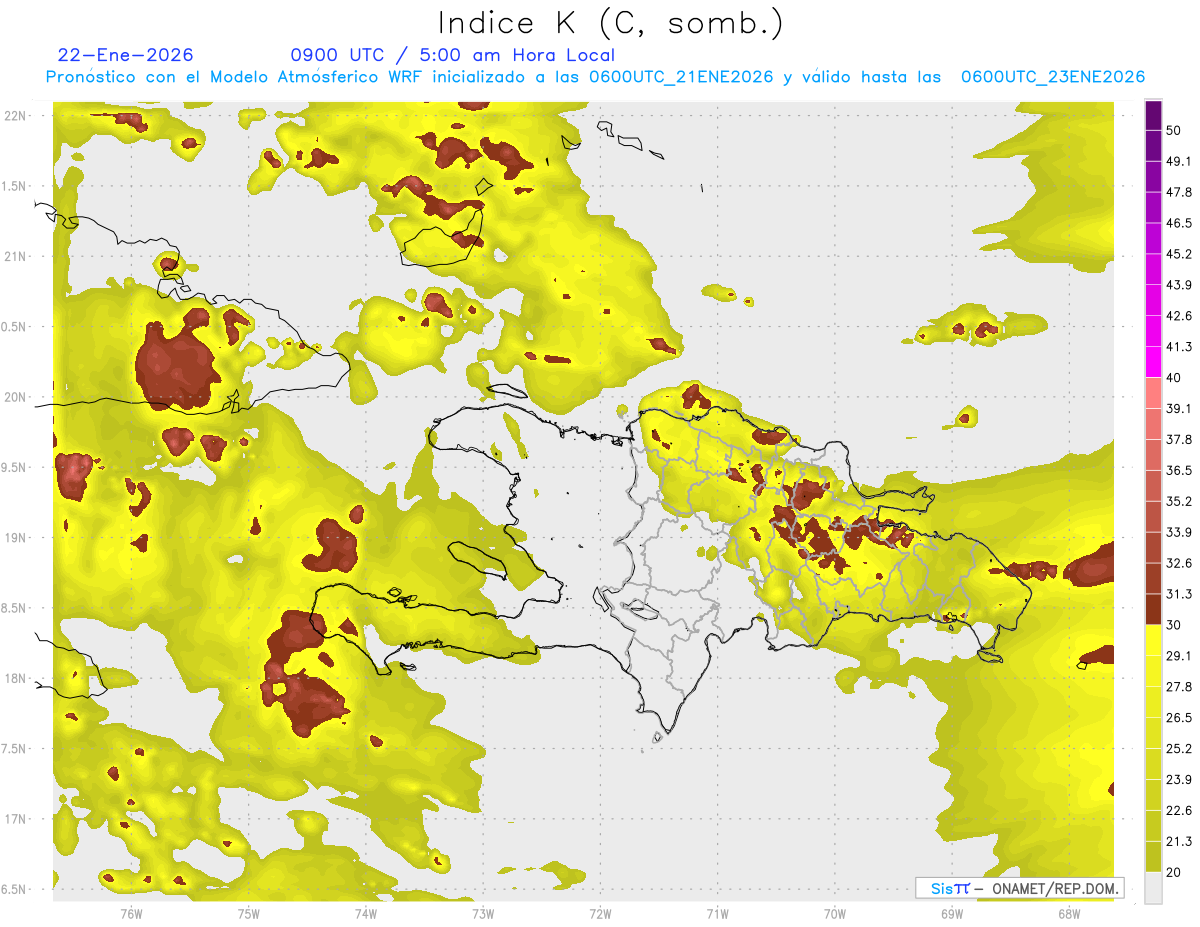
Task: Click the colorbar value '29.1'
Action: [1179, 656]
